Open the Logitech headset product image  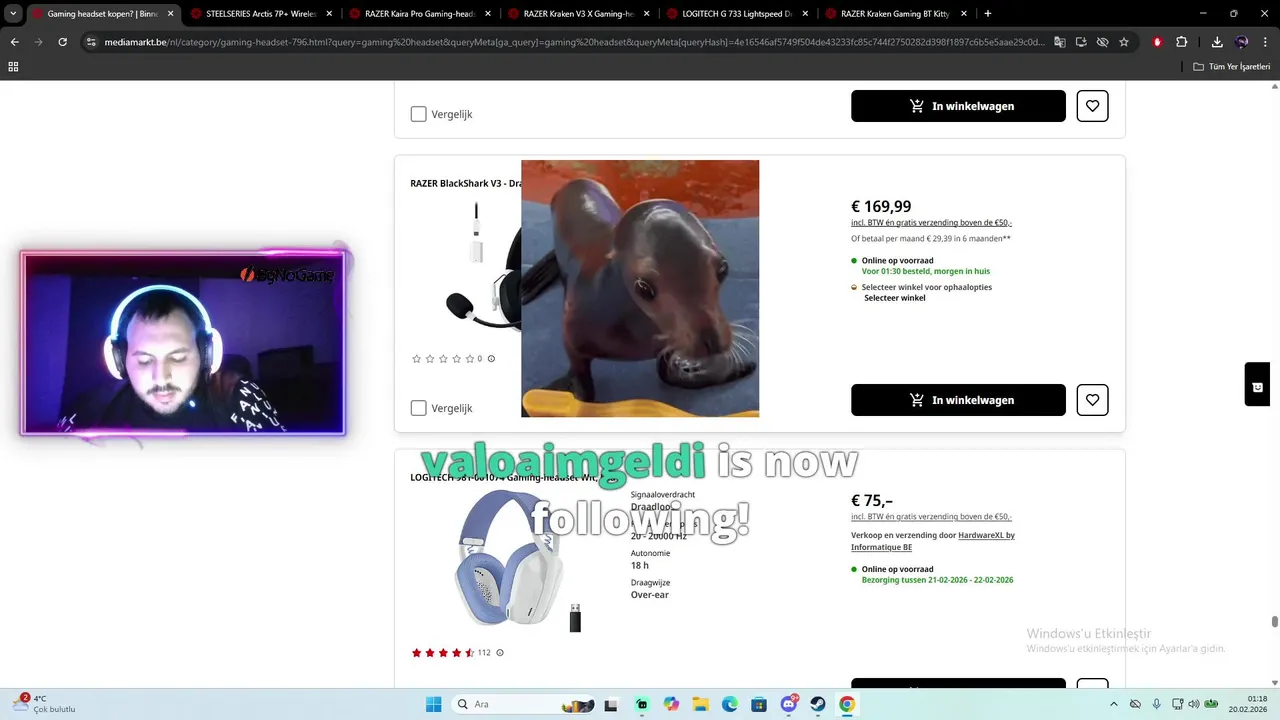(x=517, y=561)
